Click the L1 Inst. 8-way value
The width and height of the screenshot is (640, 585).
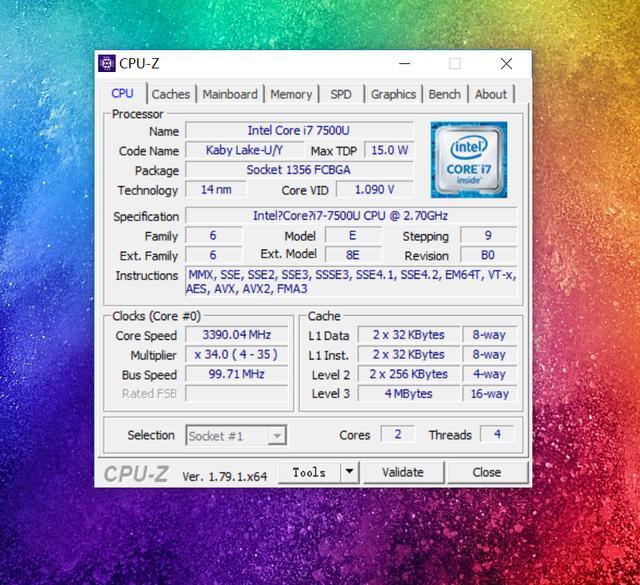(x=489, y=354)
